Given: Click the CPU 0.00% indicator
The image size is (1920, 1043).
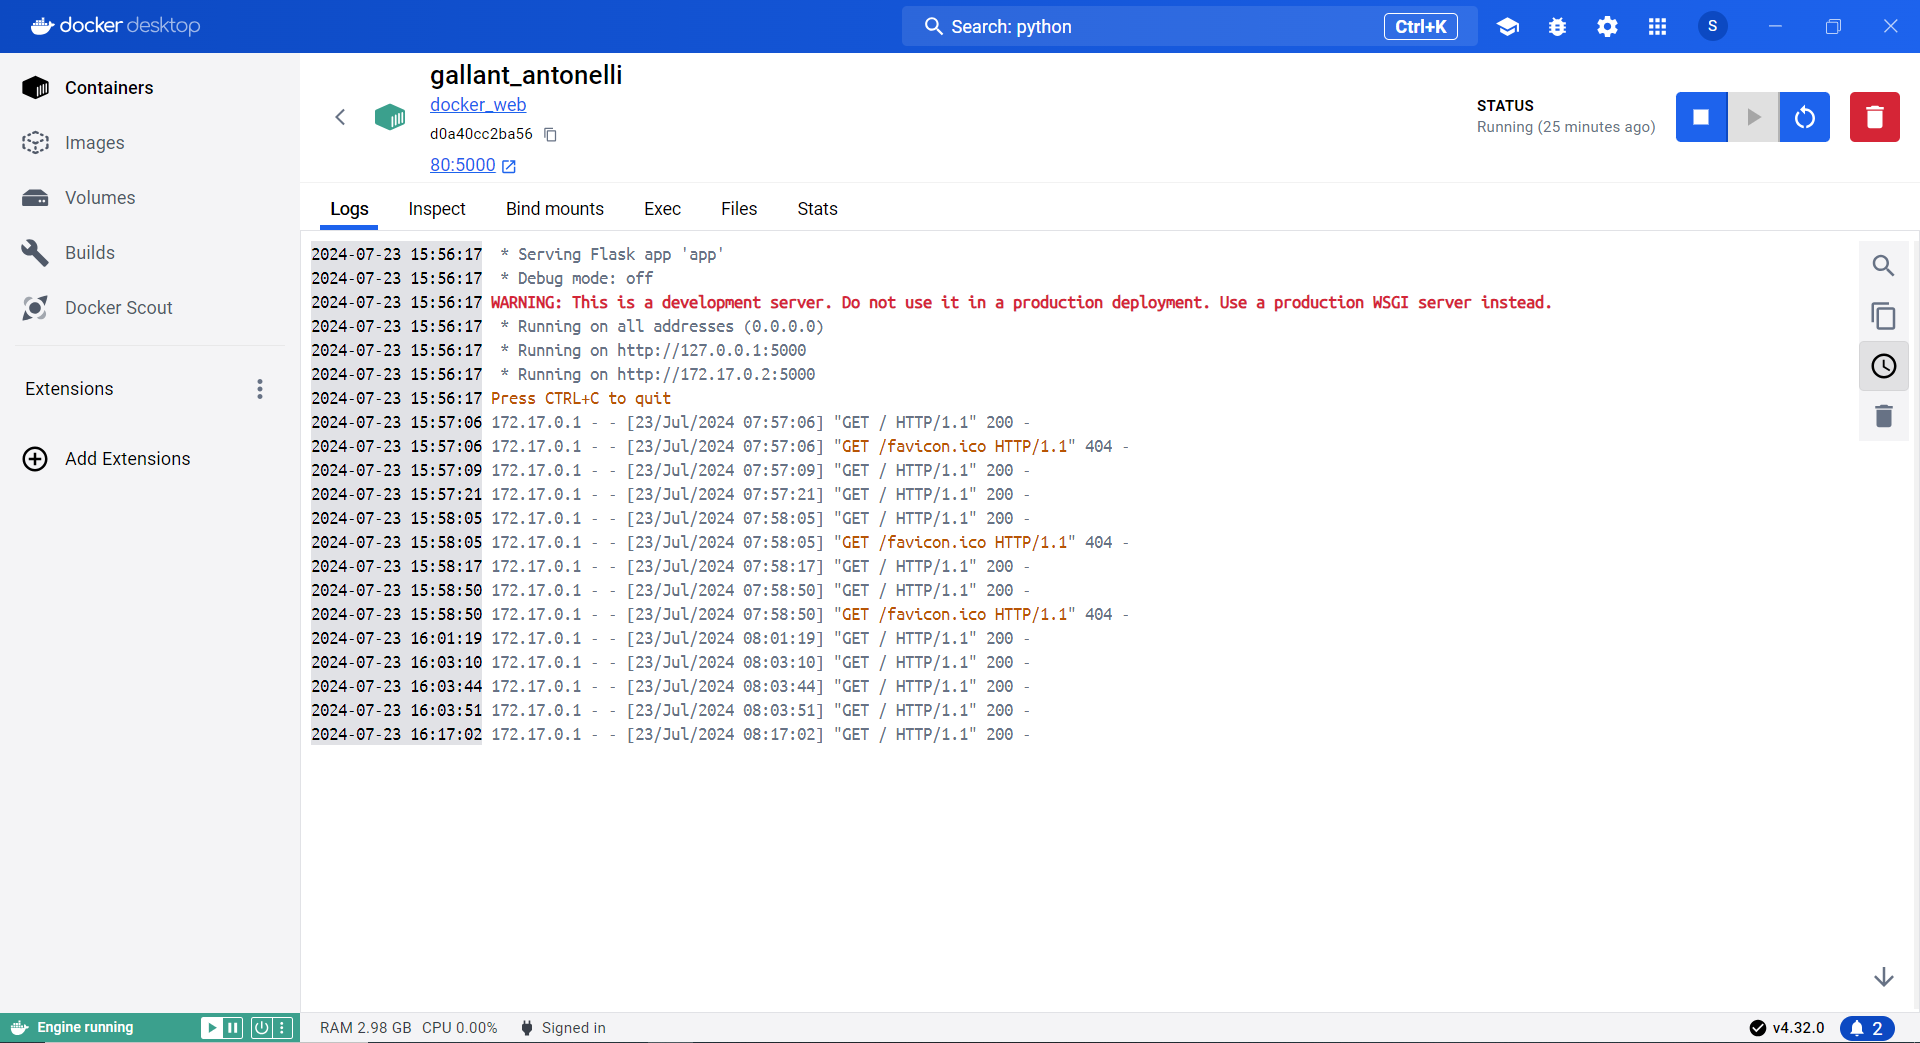Looking at the screenshot, I should [x=460, y=1028].
